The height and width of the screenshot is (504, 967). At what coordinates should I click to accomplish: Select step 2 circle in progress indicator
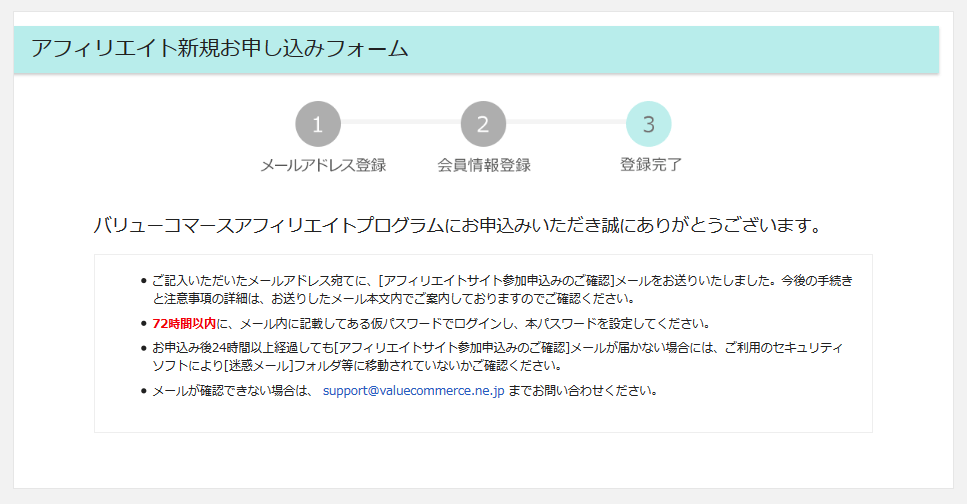484,124
